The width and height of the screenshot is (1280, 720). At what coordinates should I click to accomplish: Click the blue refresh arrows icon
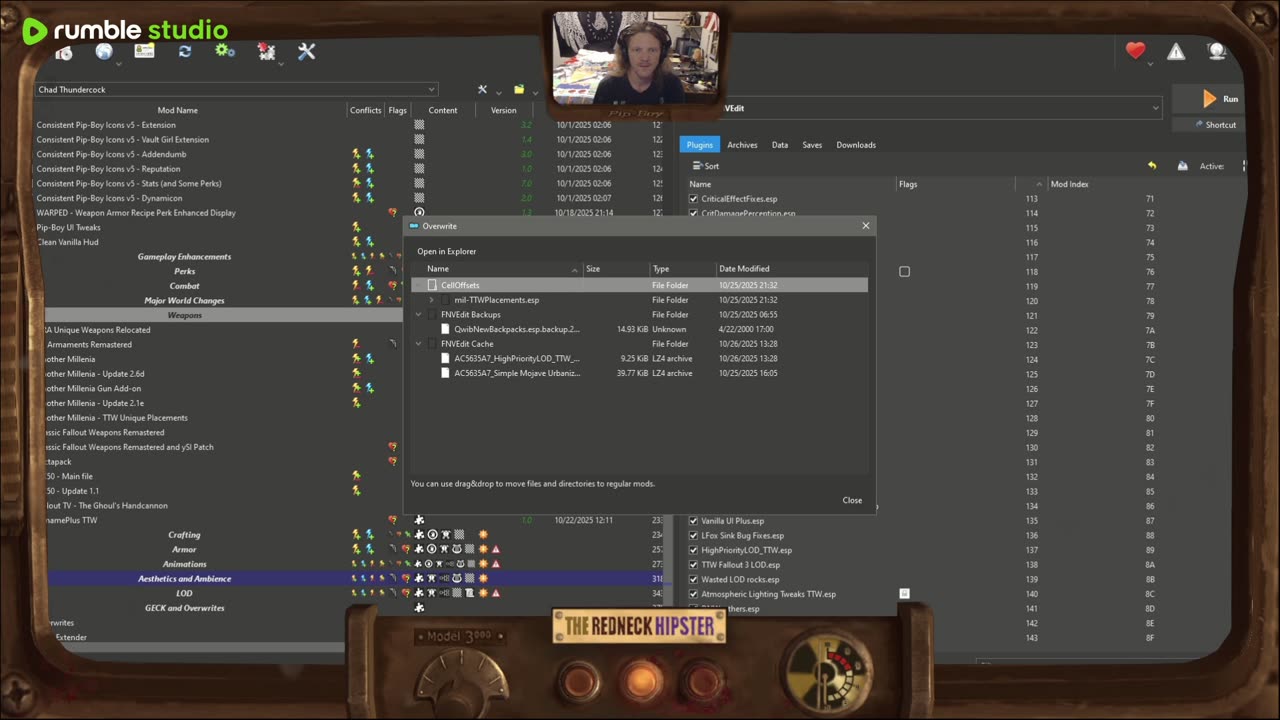click(185, 52)
